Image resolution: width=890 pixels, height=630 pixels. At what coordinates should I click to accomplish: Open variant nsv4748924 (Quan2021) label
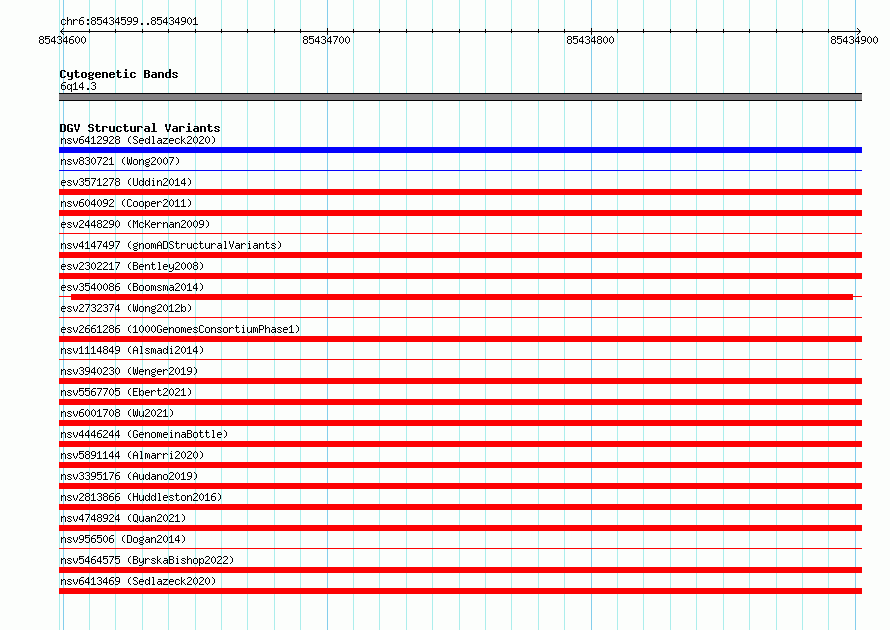pyautogui.click(x=123, y=518)
